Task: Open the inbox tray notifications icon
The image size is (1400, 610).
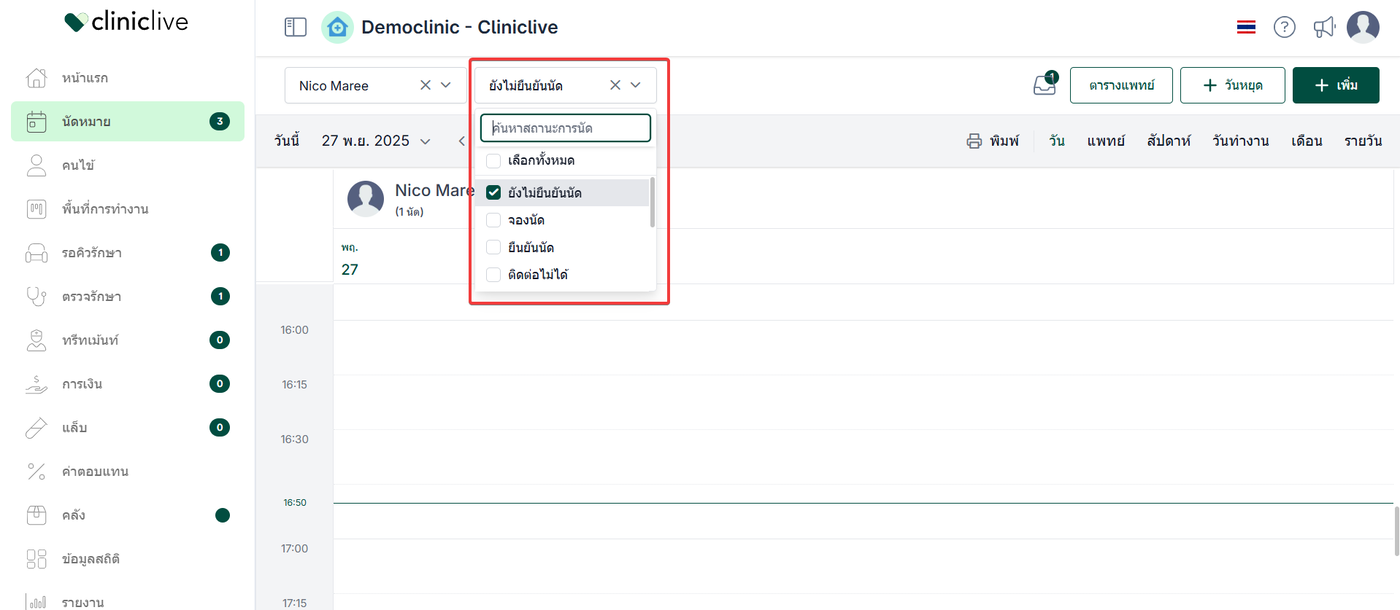Action: tap(1044, 86)
